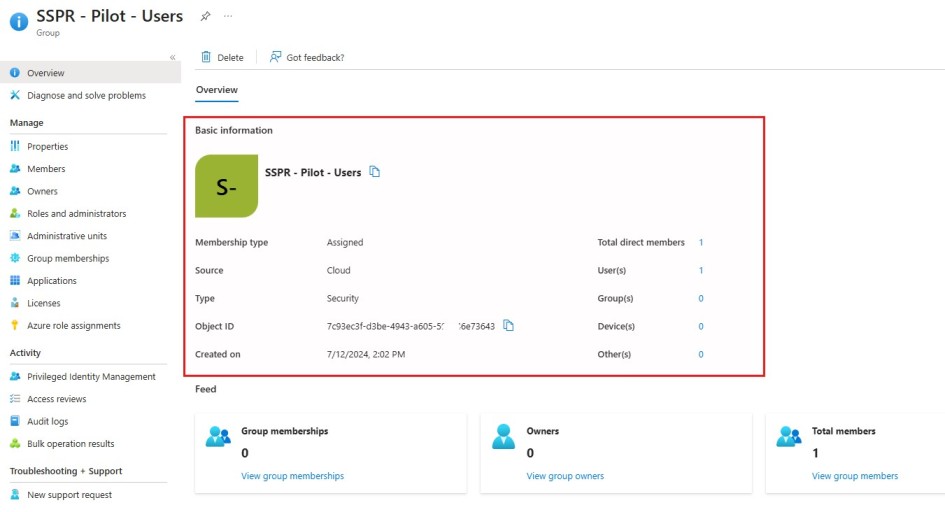This screenshot has width=945, height=512.
Task: Click Roles and administrators icon
Action: 14,213
